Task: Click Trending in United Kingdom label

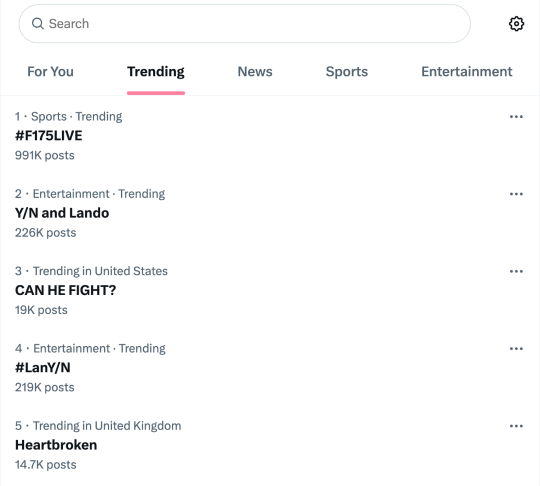Action: tap(107, 426)
